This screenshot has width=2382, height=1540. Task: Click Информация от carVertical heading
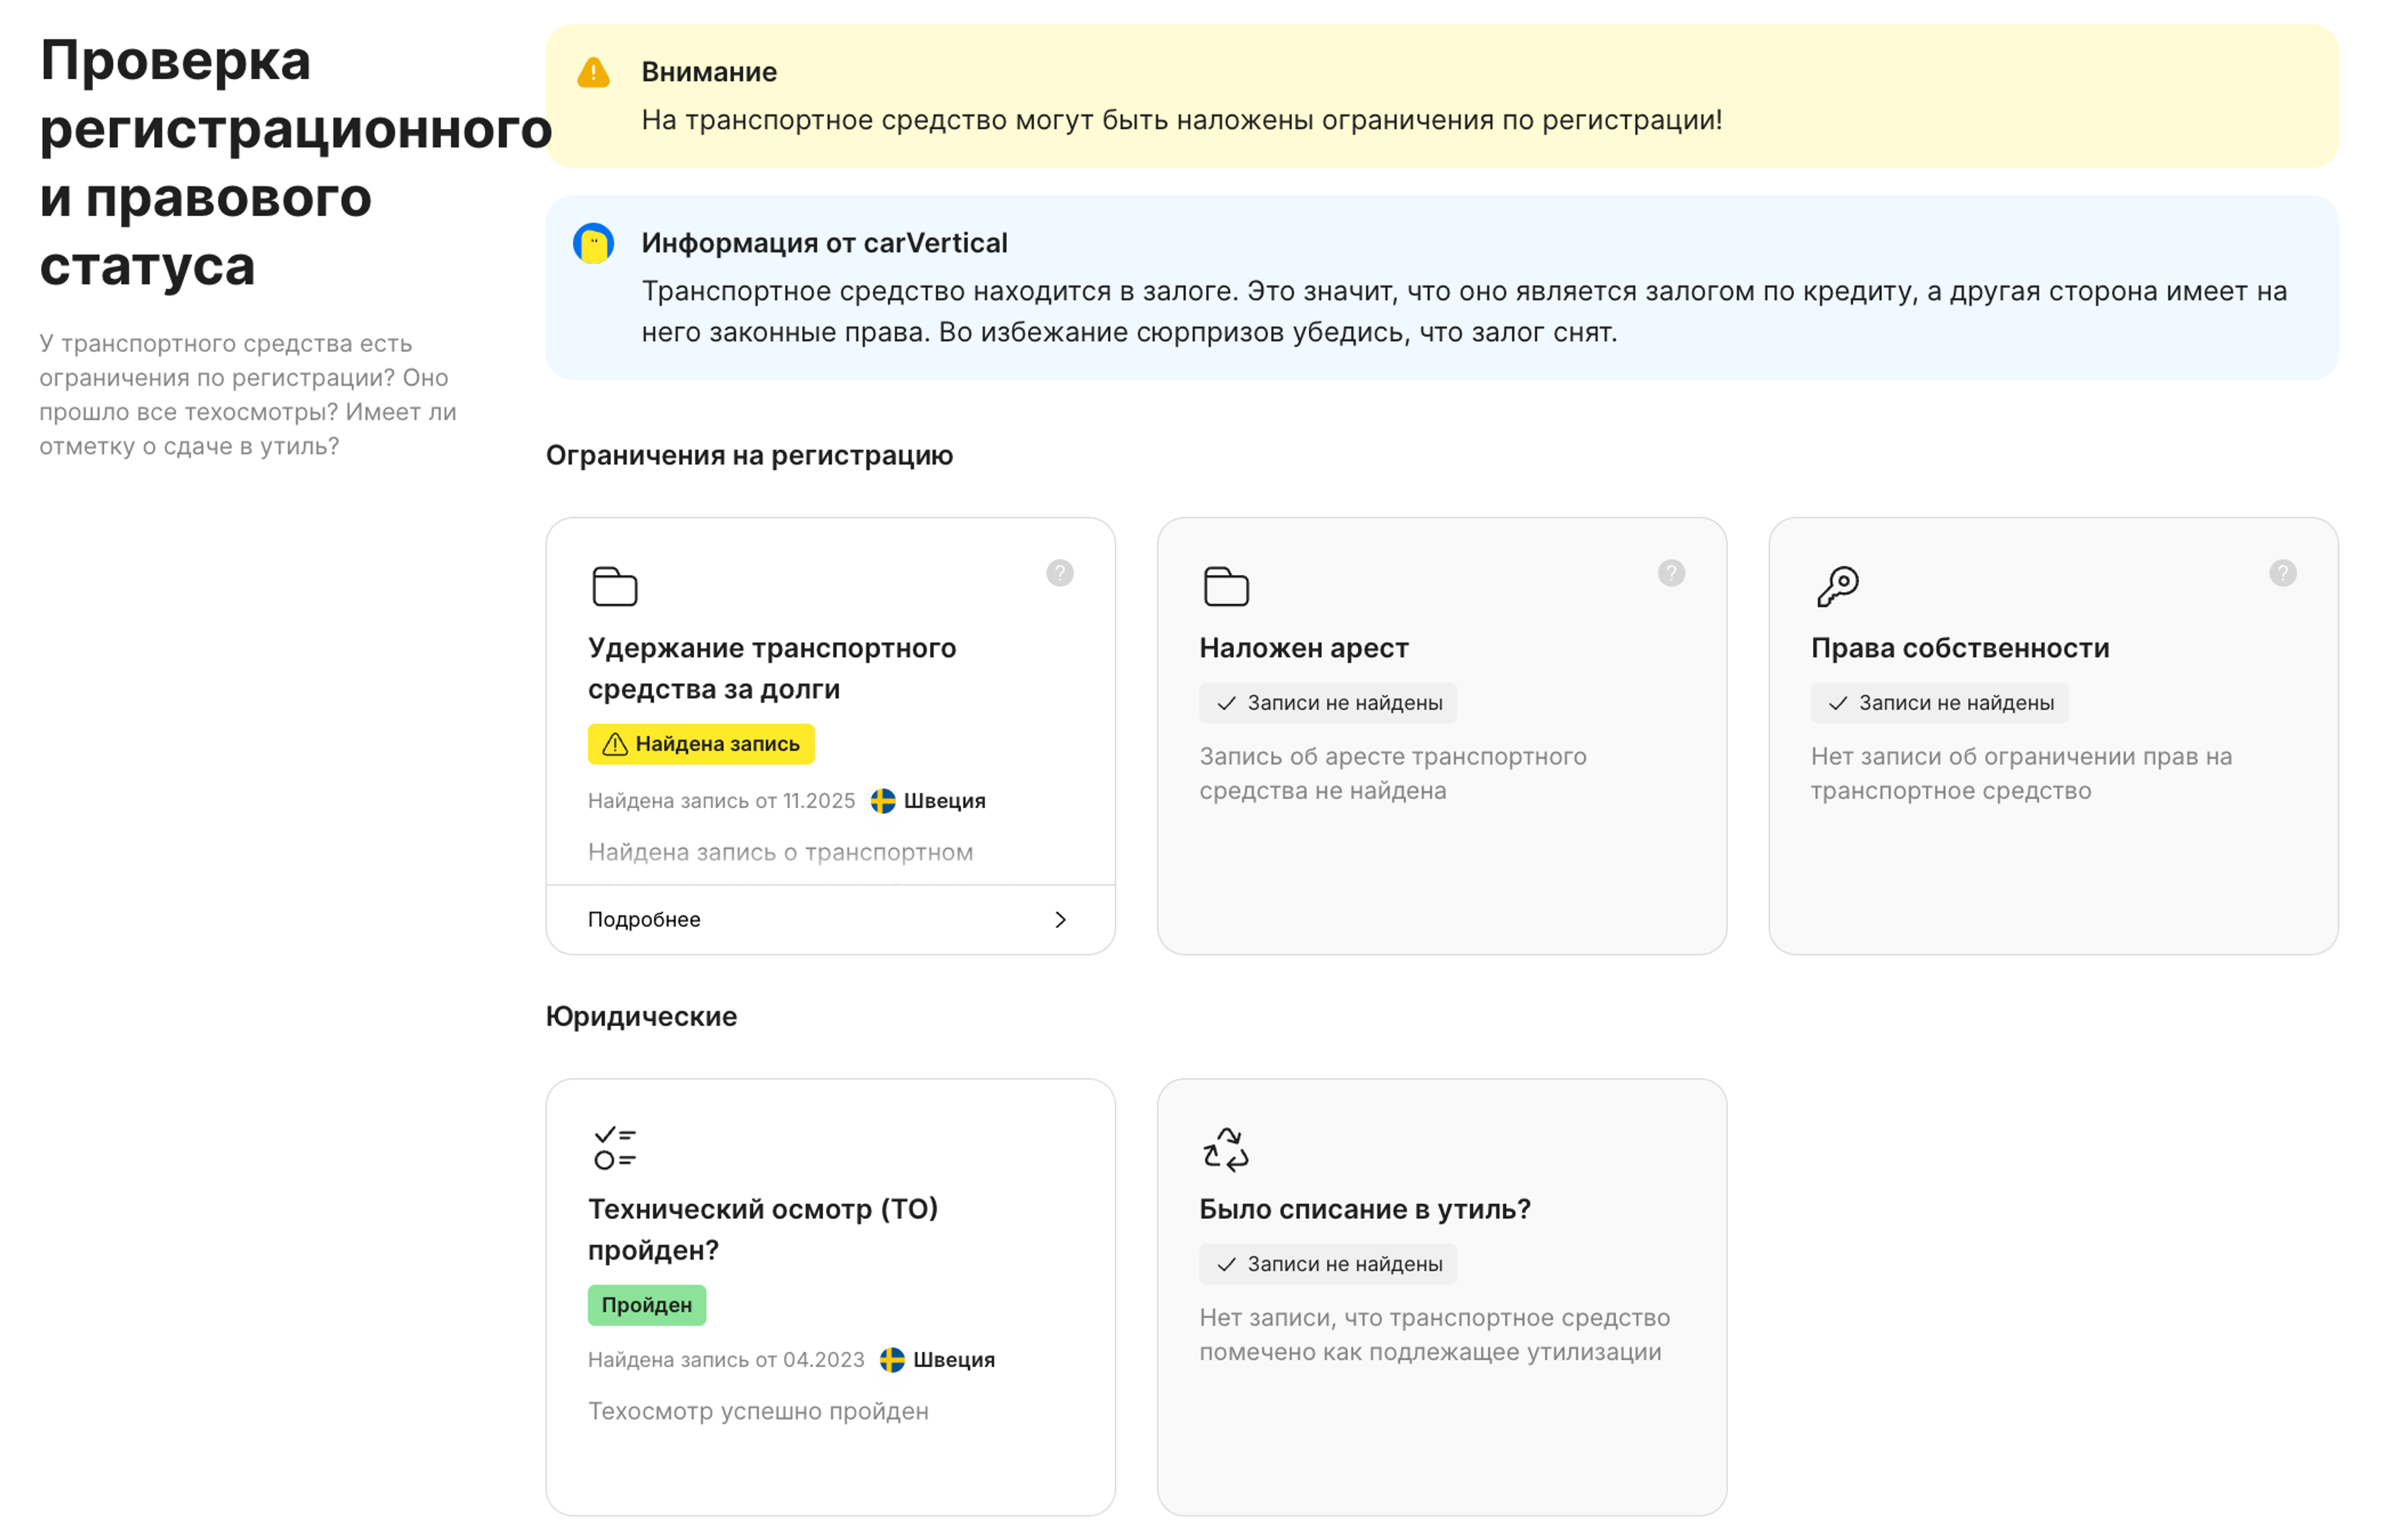pos(824,243)
